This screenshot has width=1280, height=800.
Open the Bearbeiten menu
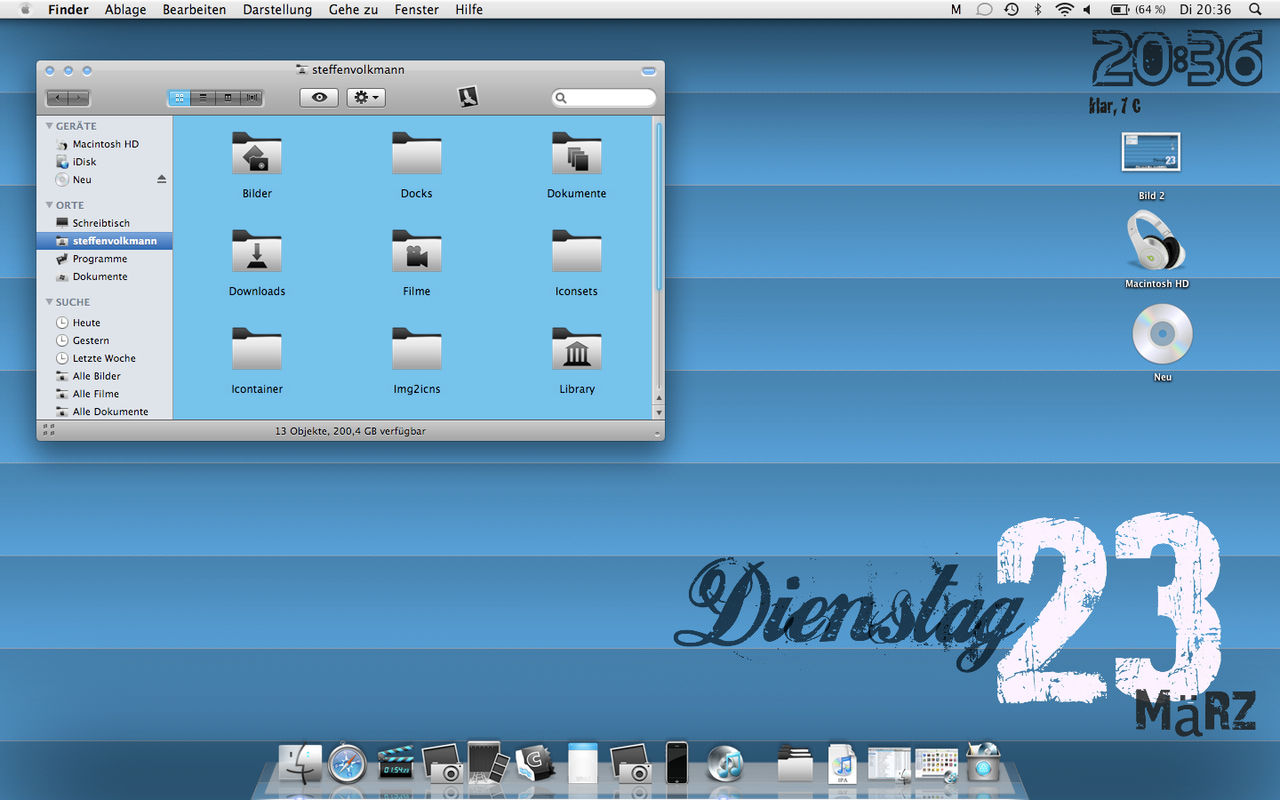[x=194, y=9]
